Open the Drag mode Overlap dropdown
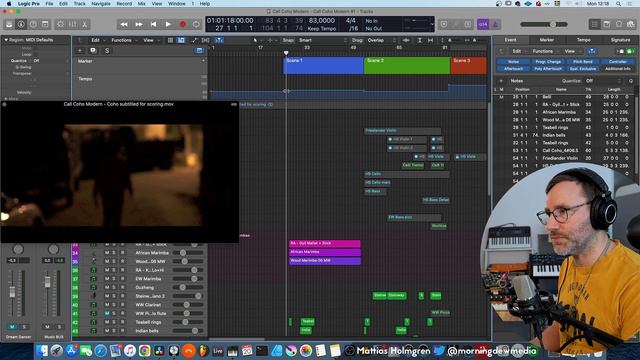This screenshot has width=640, height=360. [381, 40]
